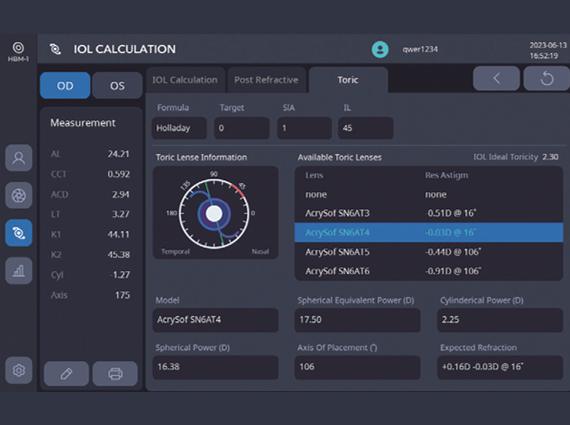Select the 'none' lens row

coord(429,195)
